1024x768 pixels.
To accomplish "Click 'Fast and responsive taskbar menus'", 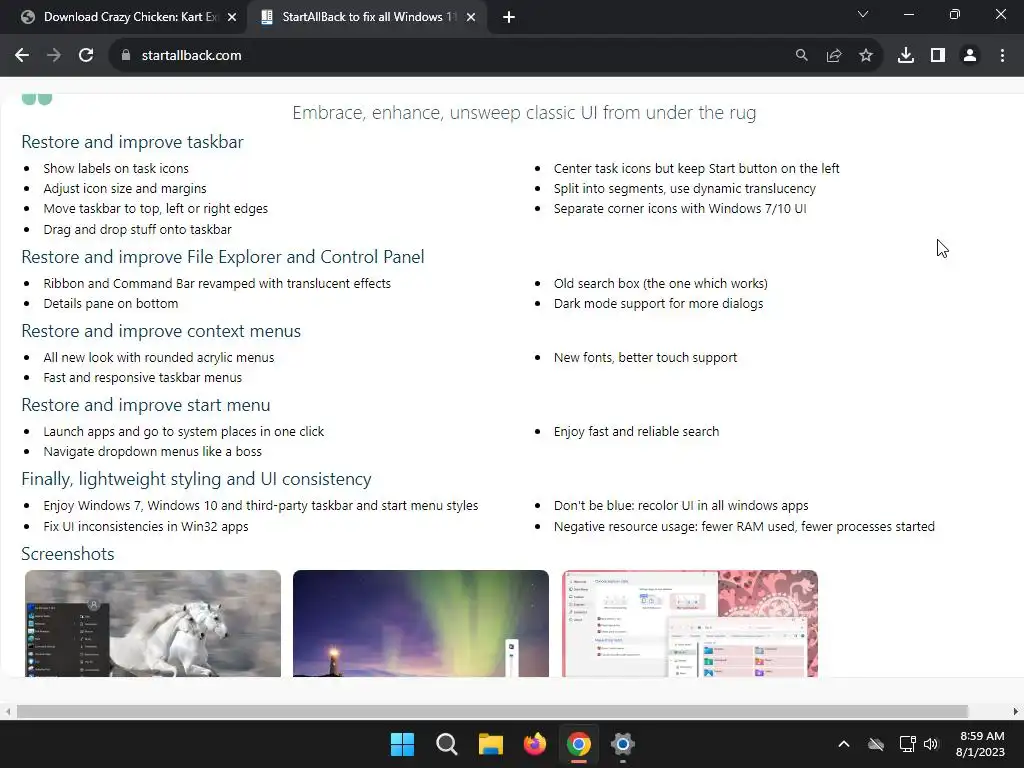I will click(x=142, y=377).
